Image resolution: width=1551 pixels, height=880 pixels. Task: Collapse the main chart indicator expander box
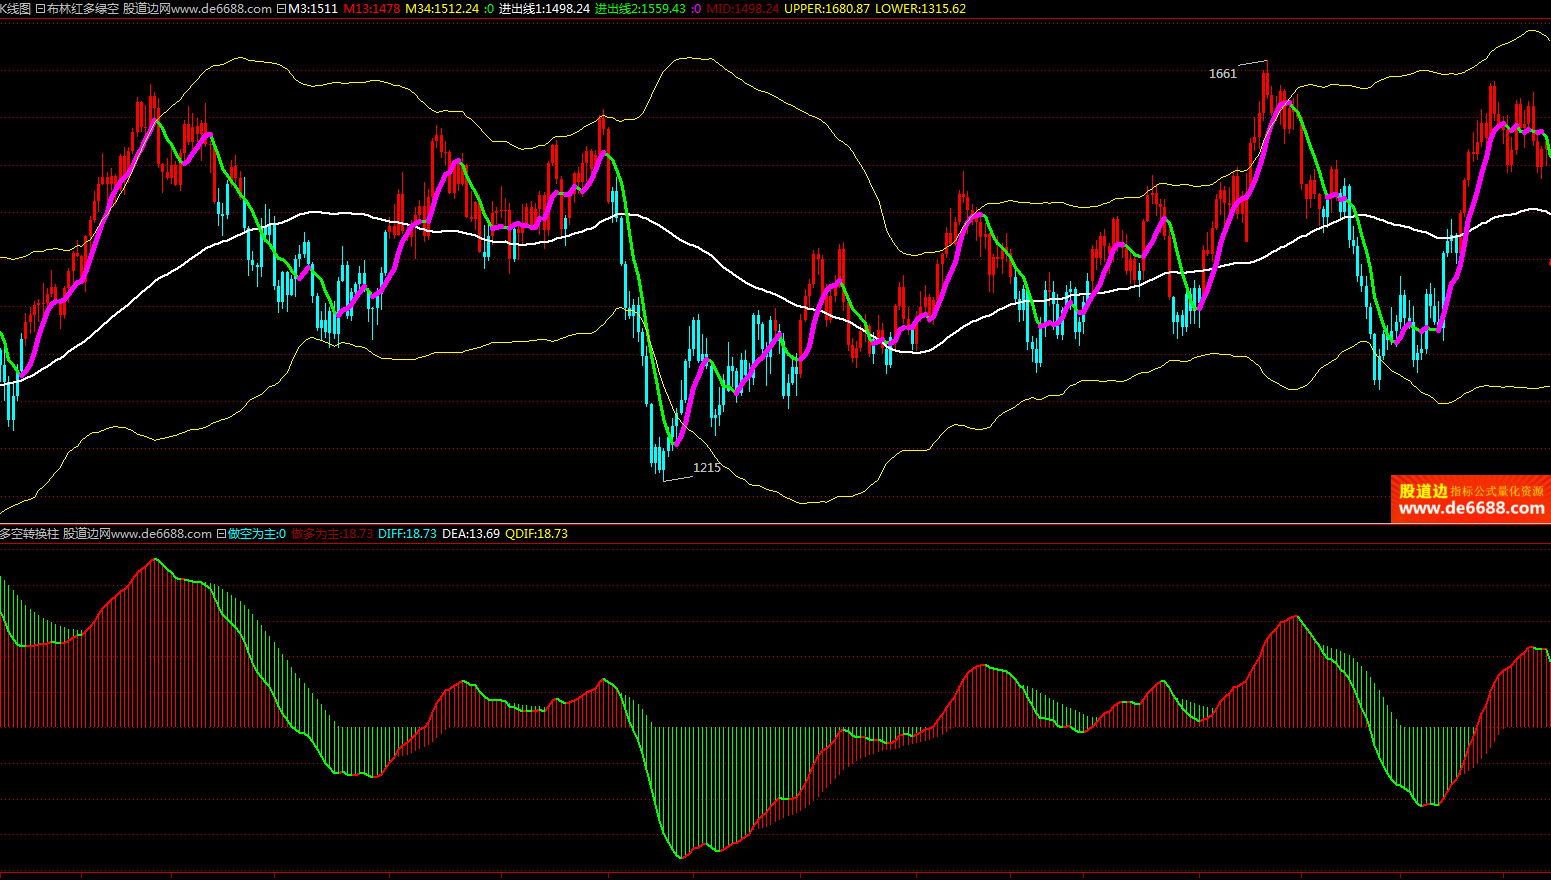click(281, 9)
